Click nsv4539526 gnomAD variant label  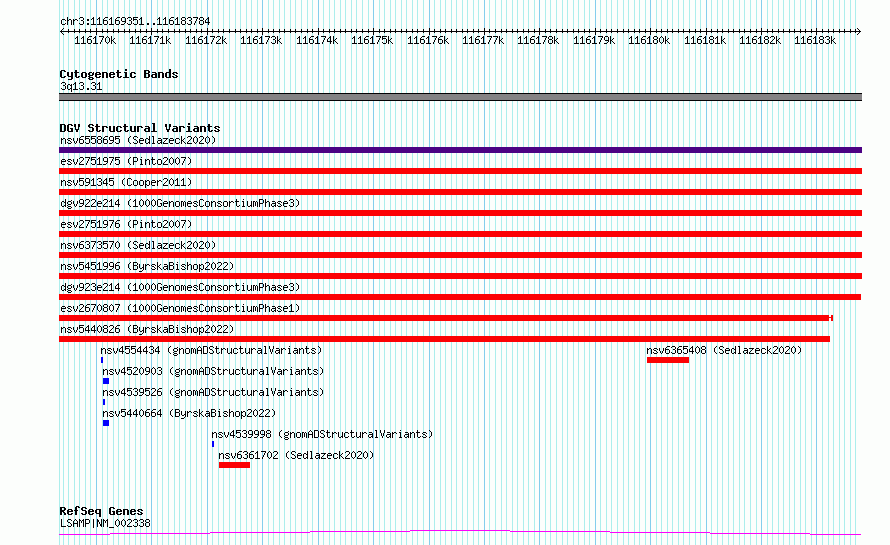[213, 392]
